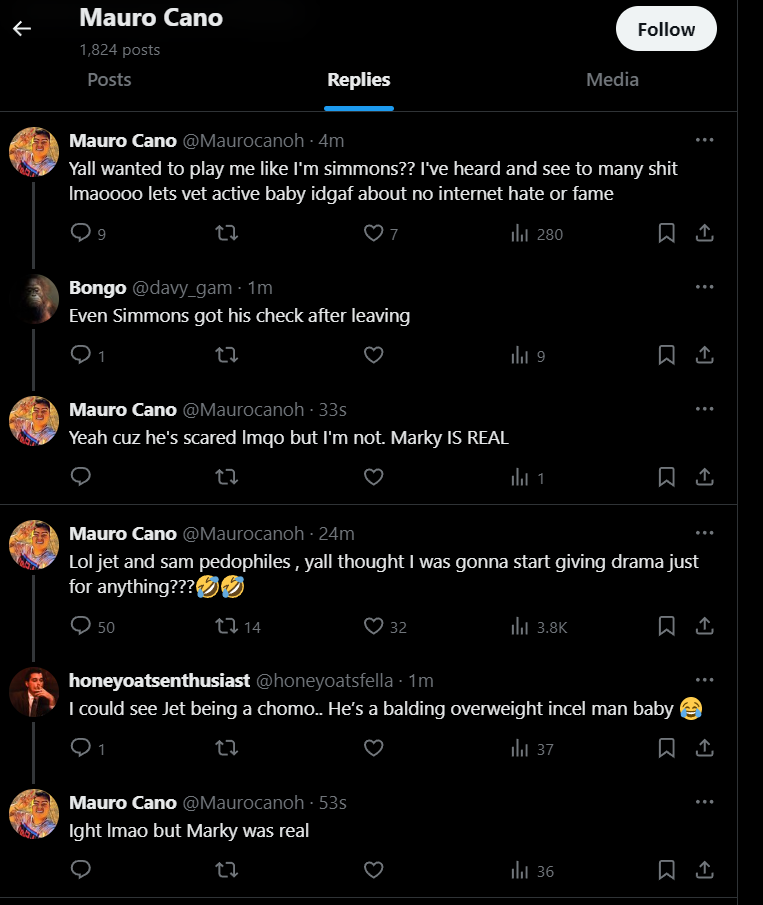This screenshot has height=905, width=763.
Task: Like the 'play me like I'm simmons' post
Action: pos(374,233)
